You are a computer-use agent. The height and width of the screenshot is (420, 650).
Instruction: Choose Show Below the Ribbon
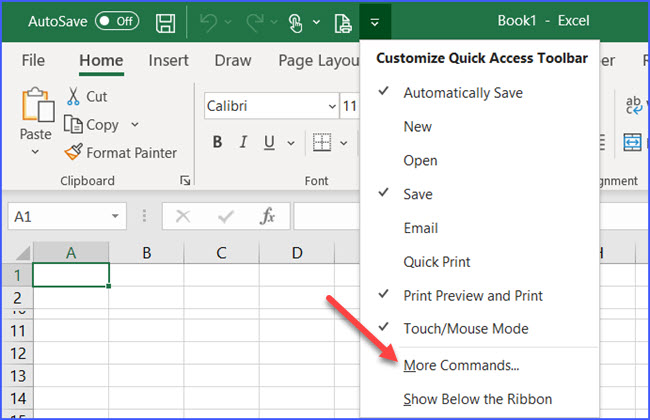click(x=480, y=399)
